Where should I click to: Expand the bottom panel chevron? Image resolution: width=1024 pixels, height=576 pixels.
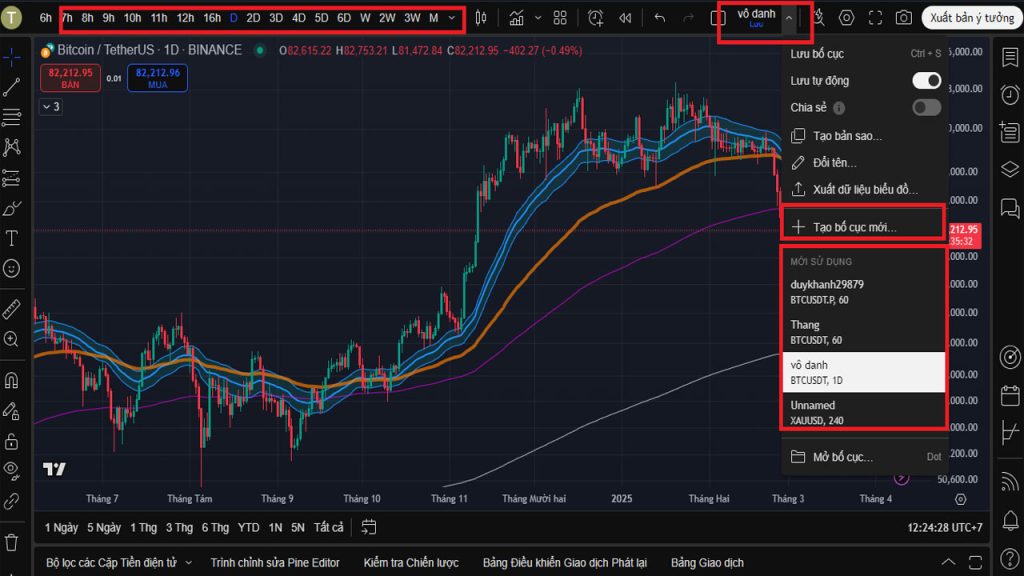pos(948,562)
